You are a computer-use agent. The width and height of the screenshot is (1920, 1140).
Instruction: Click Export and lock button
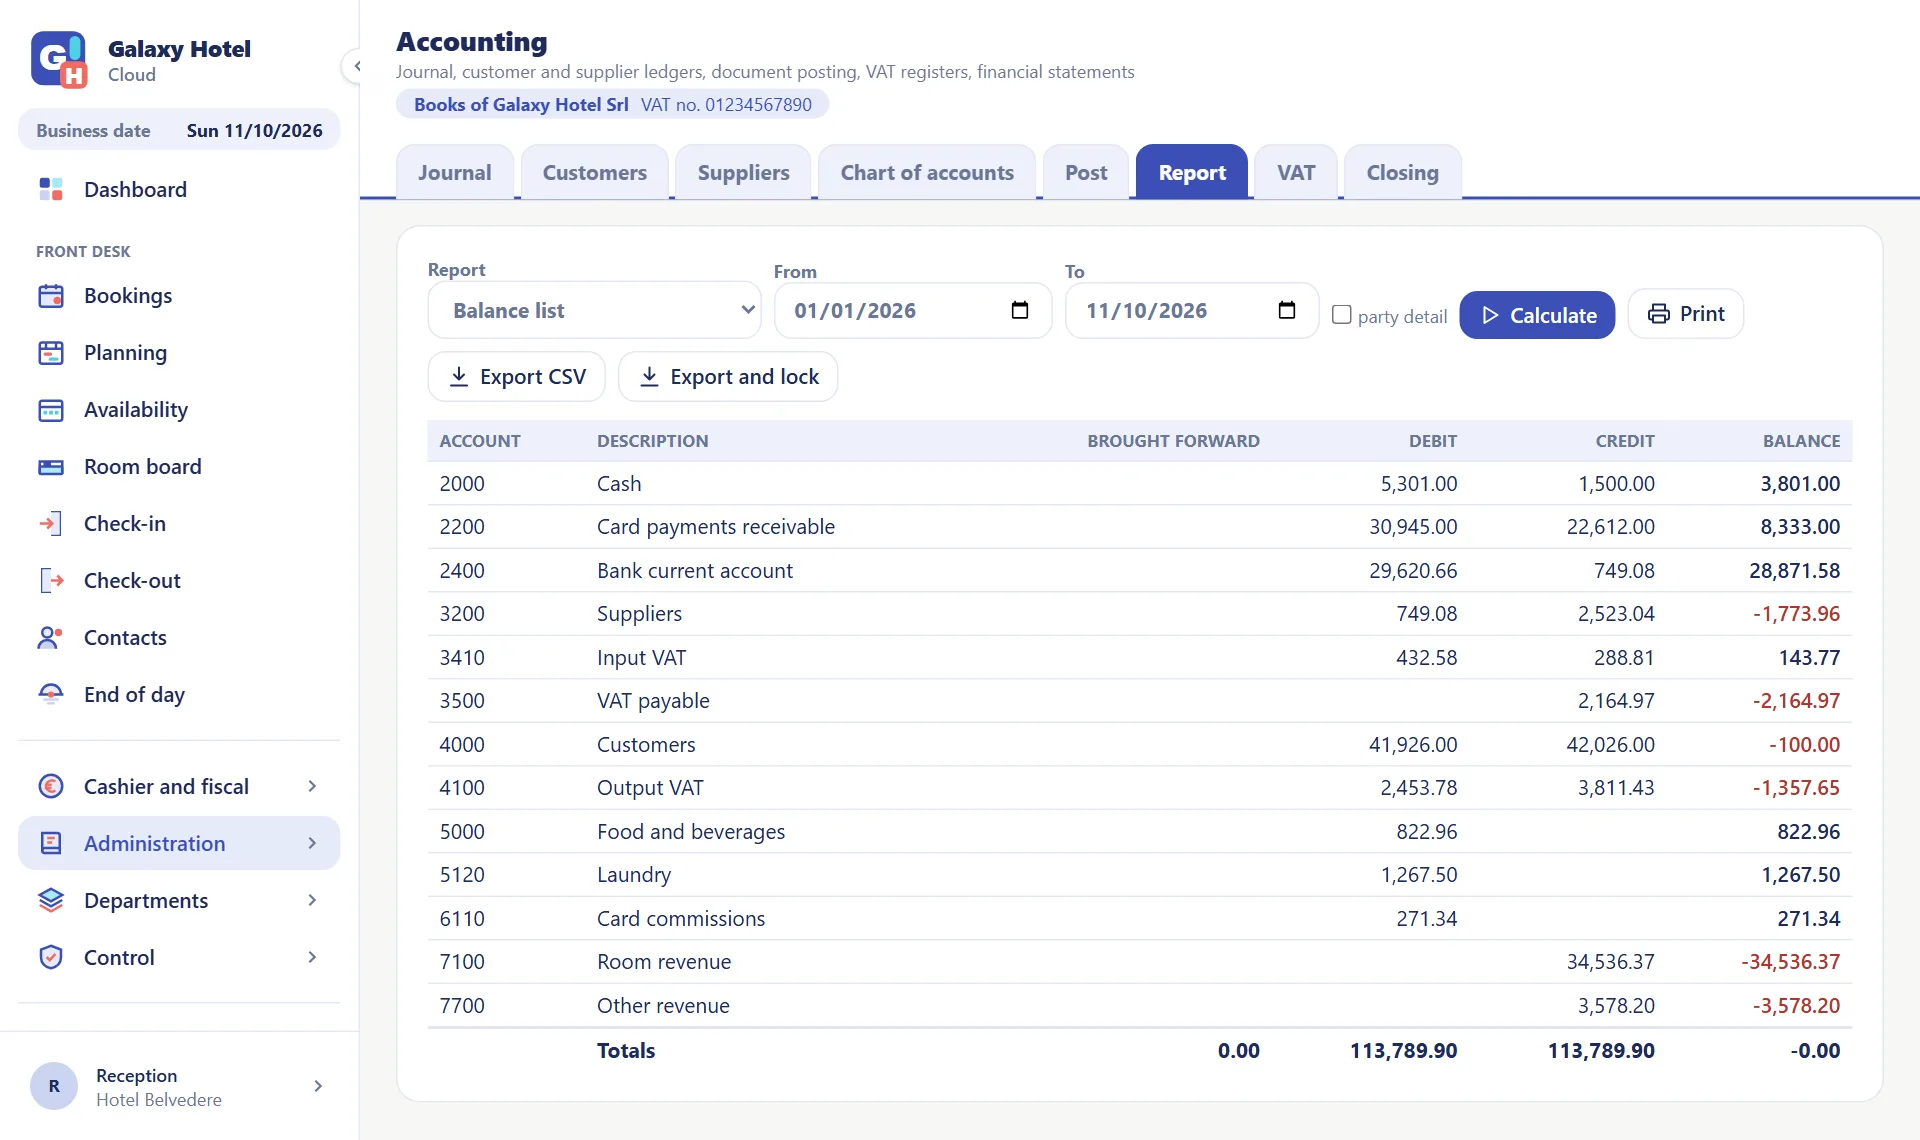pos(728,376)
